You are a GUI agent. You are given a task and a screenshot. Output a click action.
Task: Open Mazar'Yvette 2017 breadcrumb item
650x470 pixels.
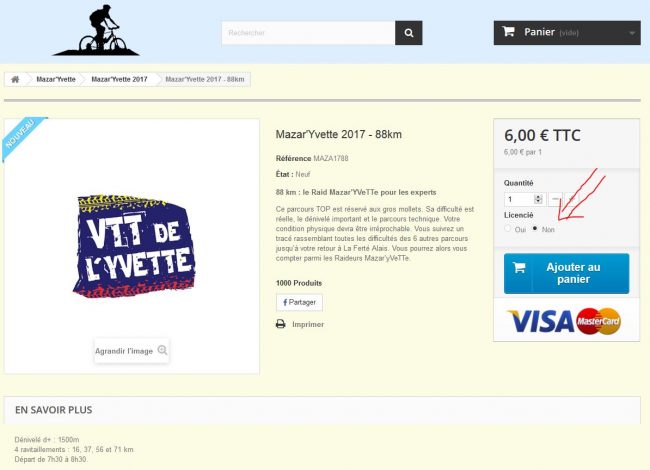[x=119, y=78]
